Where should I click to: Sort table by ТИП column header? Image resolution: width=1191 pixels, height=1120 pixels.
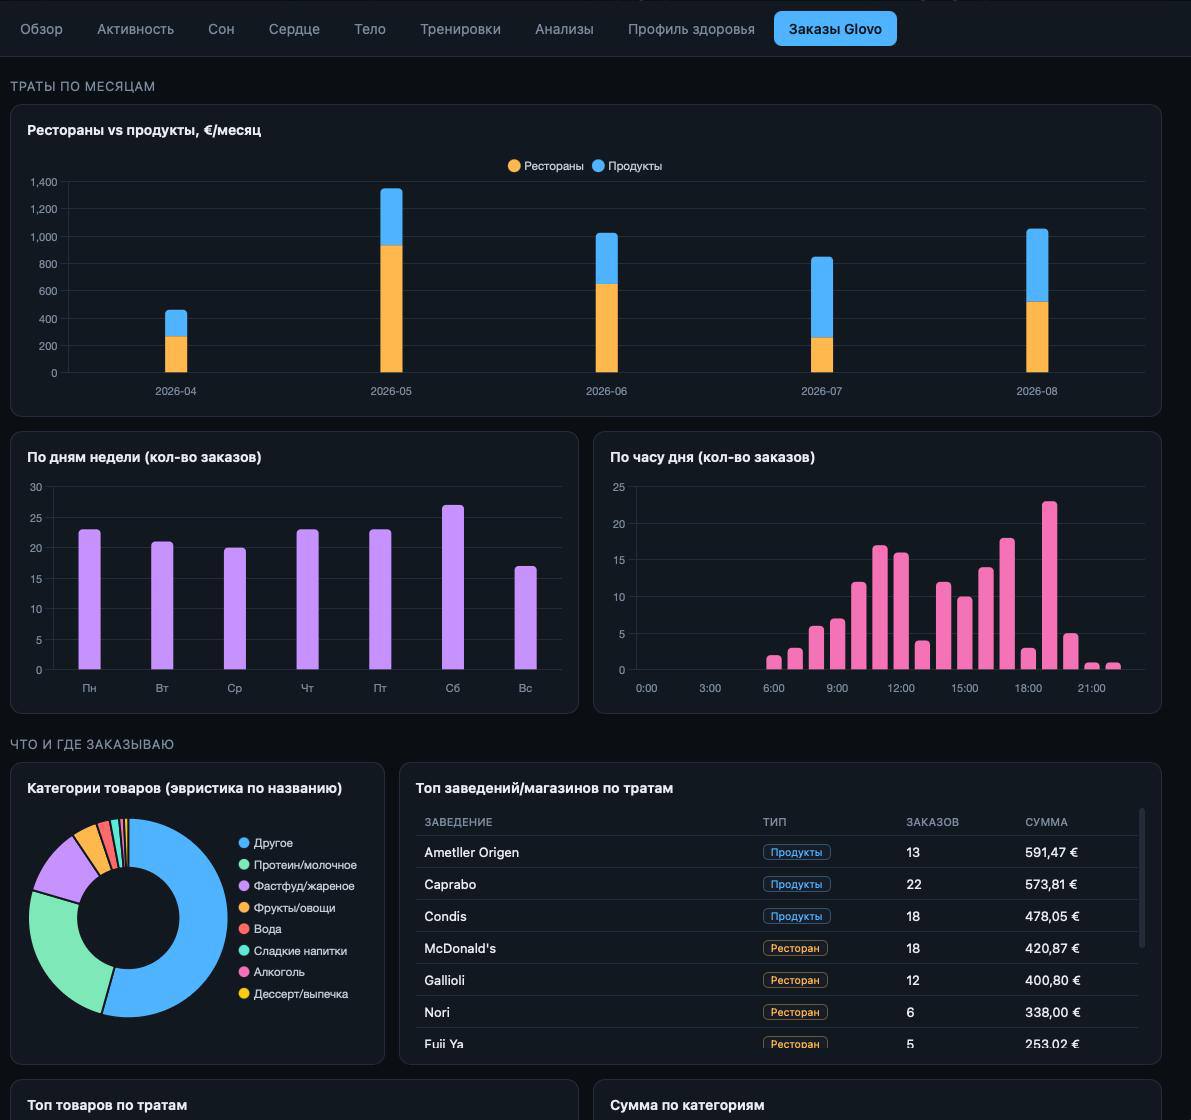774,822
